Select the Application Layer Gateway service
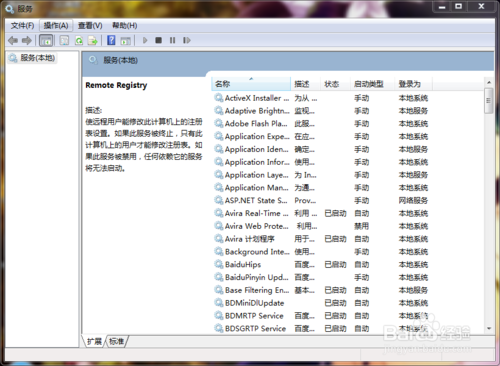The image size is (500, 366). point(321,175)
